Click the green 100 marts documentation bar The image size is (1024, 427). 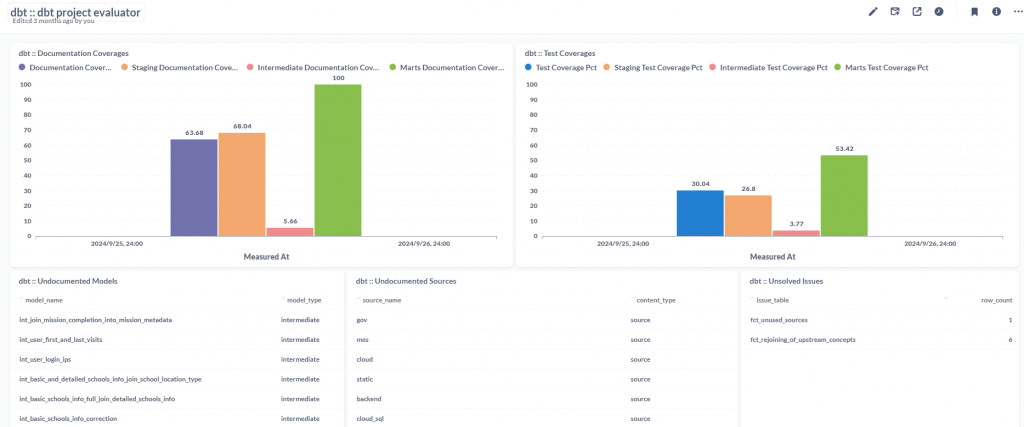(x=338, y=160)
